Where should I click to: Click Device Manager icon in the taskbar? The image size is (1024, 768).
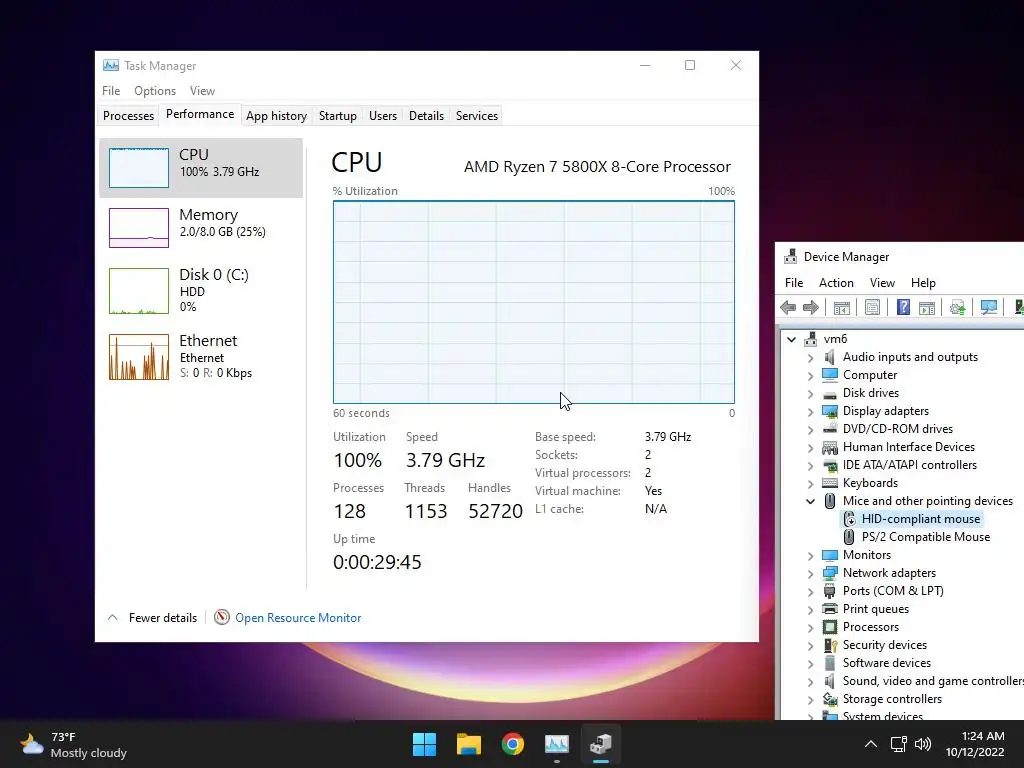click(601, 744)
